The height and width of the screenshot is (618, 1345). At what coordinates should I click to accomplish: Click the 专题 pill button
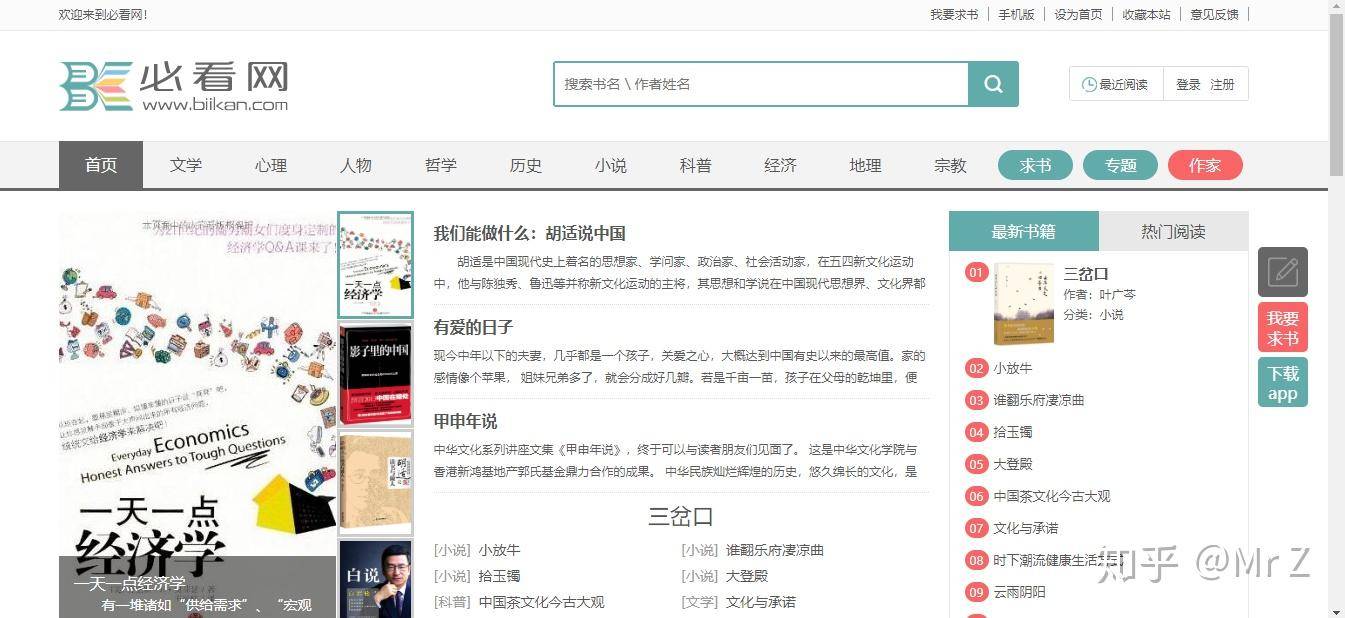tap(1120, 165)
